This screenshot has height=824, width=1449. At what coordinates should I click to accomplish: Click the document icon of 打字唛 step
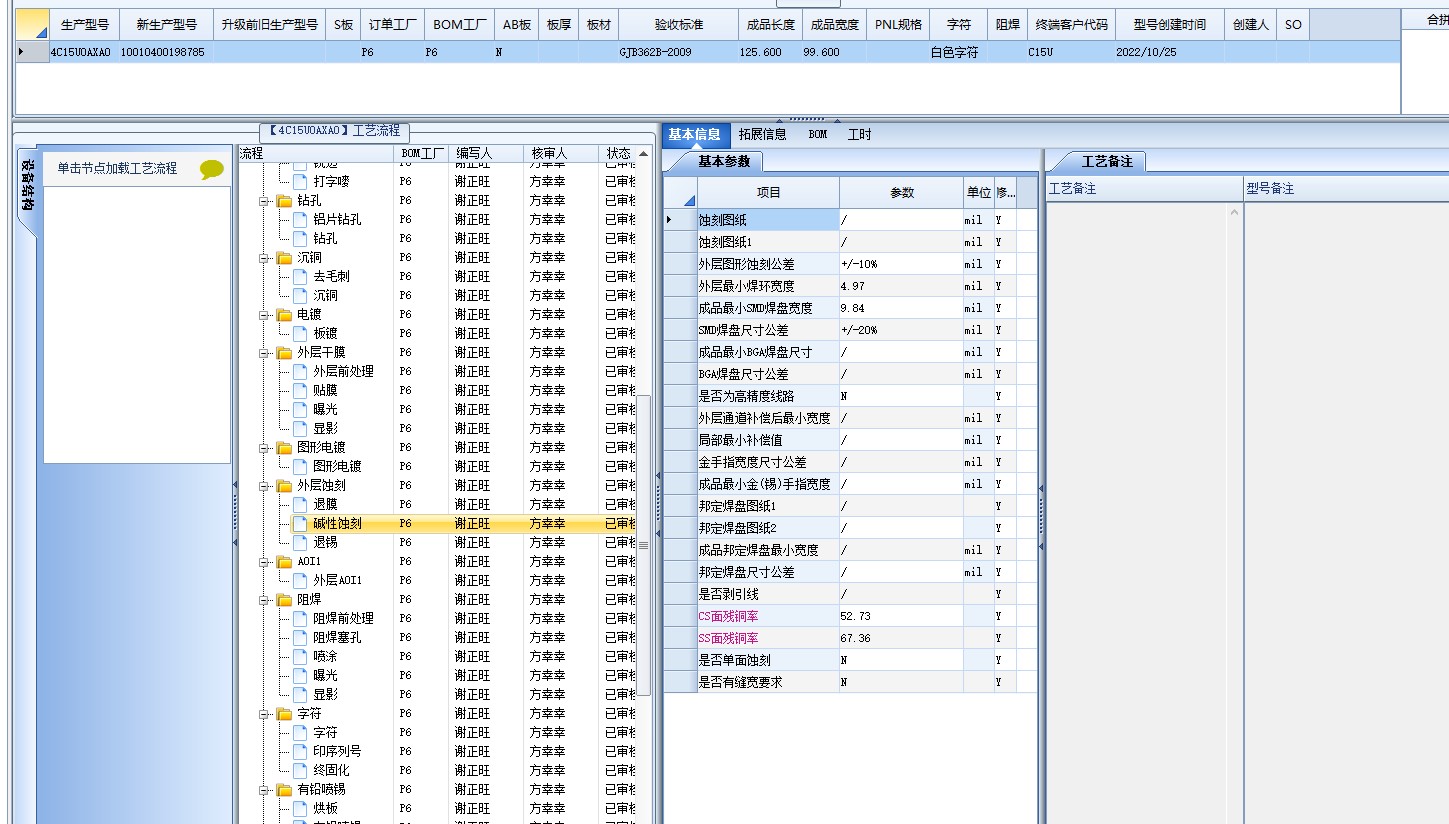(300, 181)
